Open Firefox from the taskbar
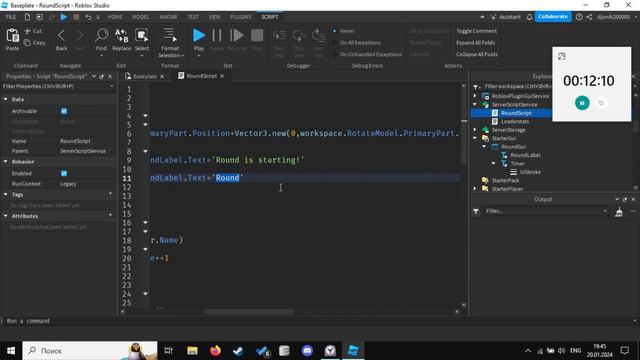The height and width of the screenshot is (360, 640). [x=215, y=351]
